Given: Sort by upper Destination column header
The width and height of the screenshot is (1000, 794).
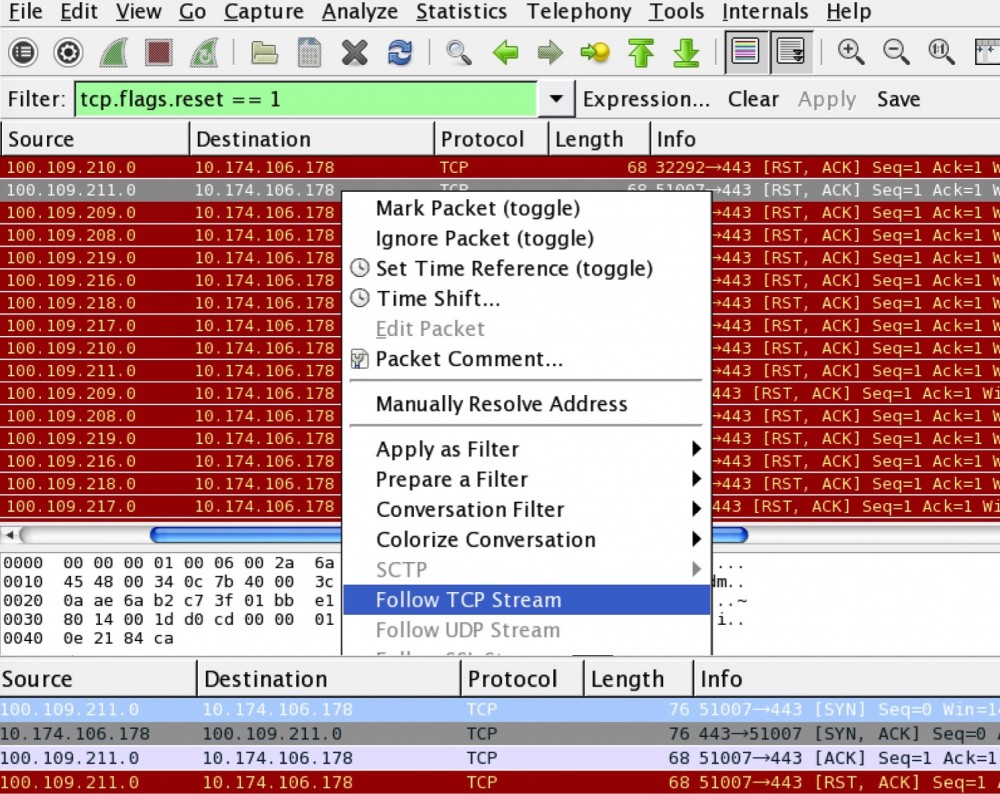Looking at the screenshot, I should coord(312,139).
